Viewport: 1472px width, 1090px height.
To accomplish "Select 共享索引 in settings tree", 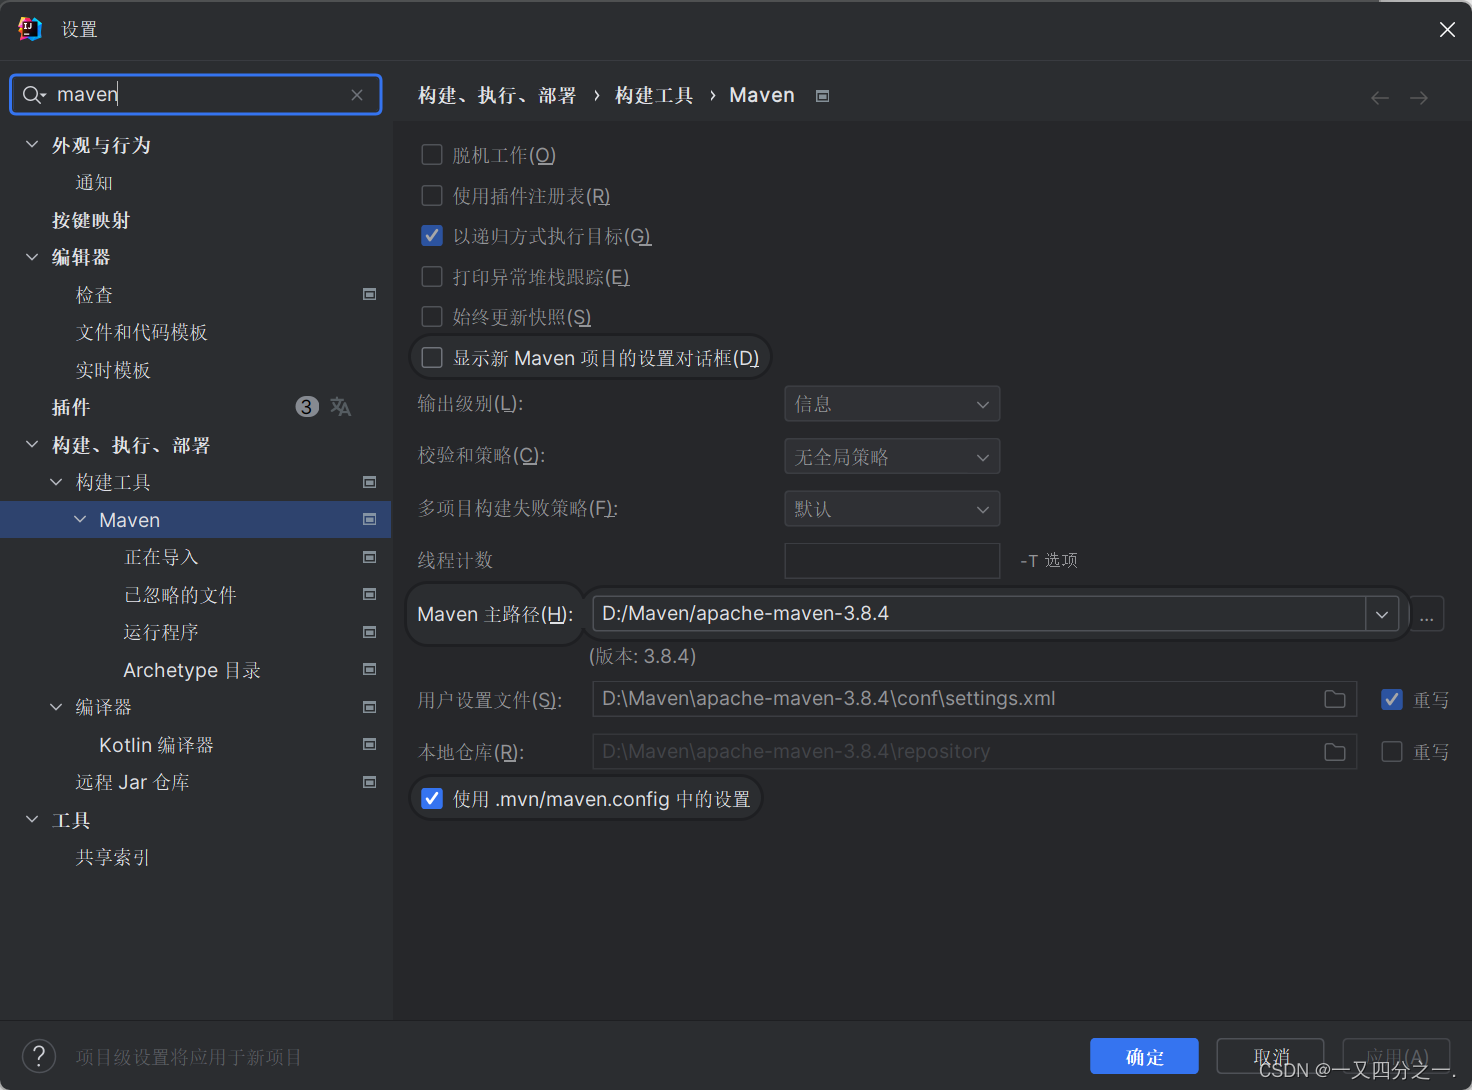I will coord(113,857).
